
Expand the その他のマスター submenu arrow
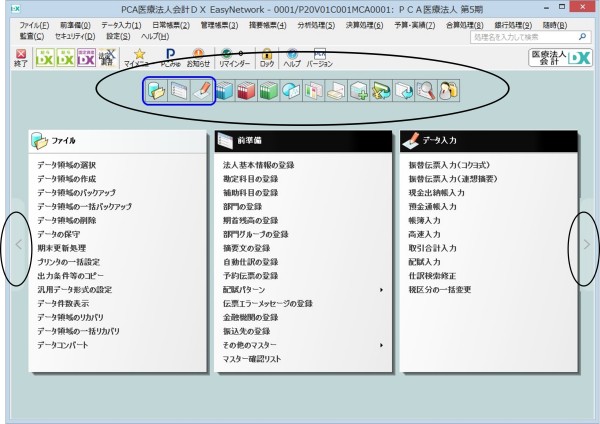[381, 345]
